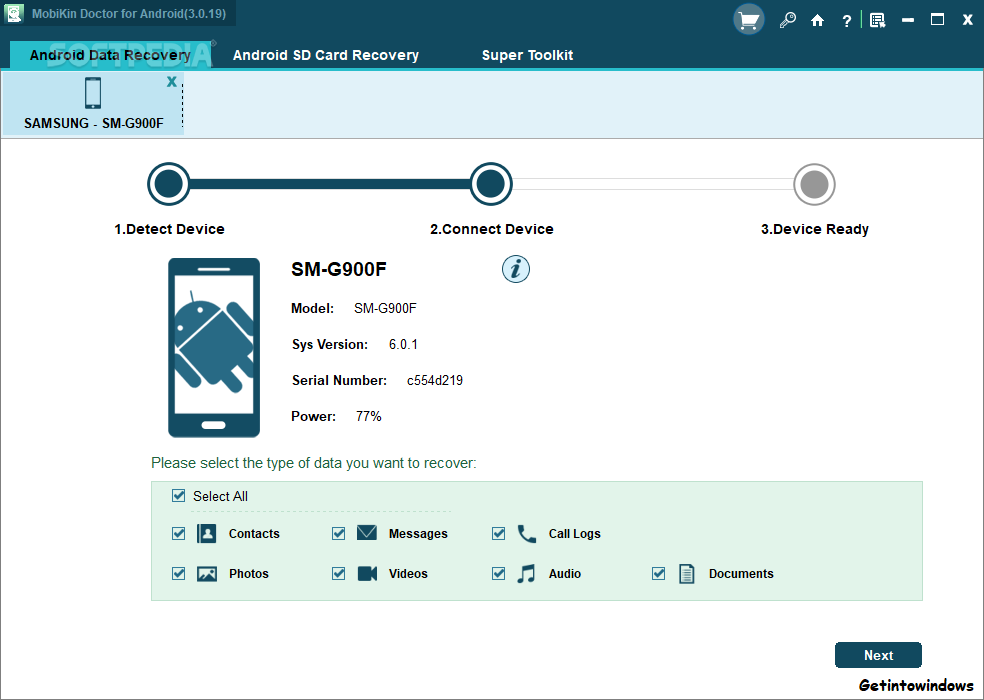This screenshot has width=984, height=700.
Task: Click the Model value SM-G900F
Action: click(385, 309)
